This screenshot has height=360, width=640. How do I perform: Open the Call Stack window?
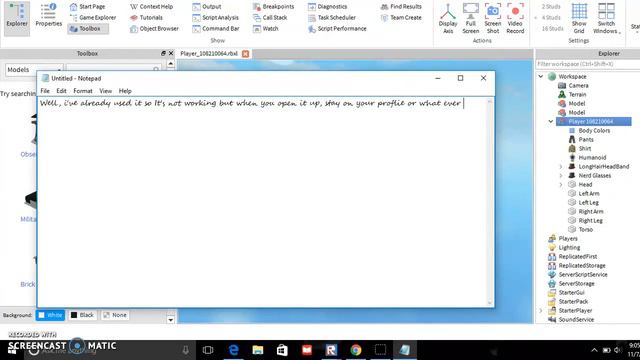(270, 18)
